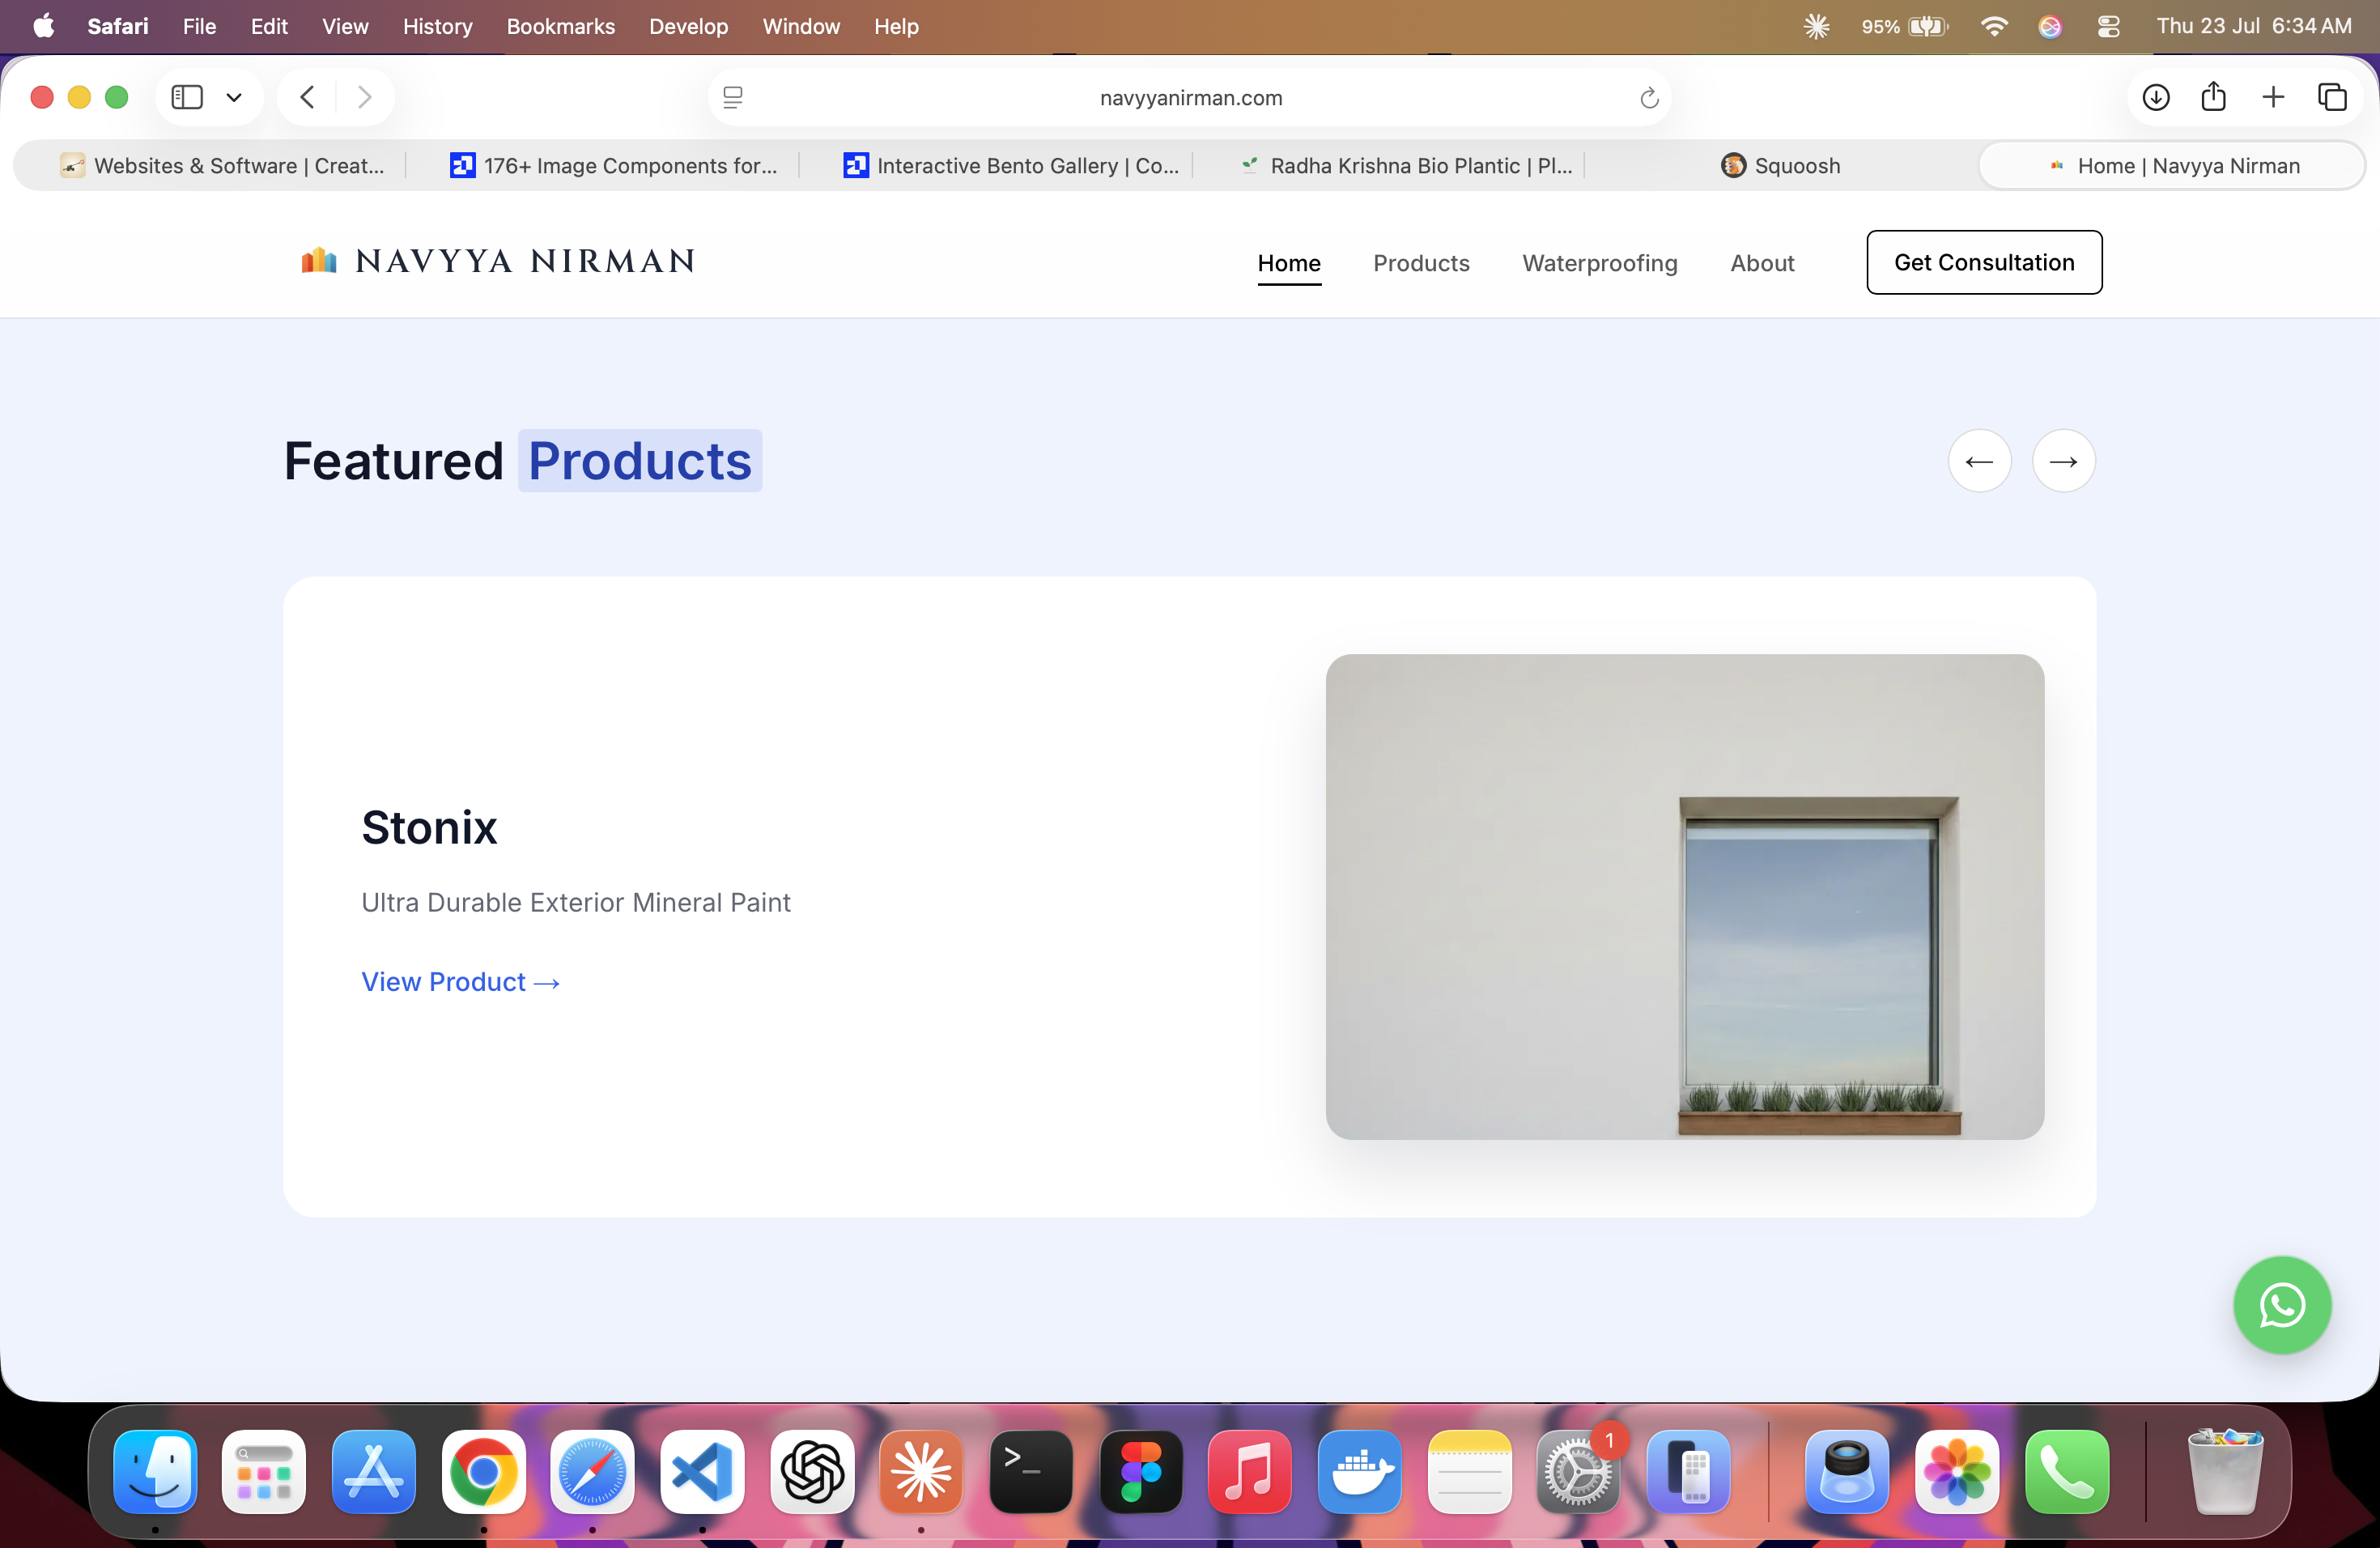Open the Products nav link

pyautogui.click(x=1421, y=263)
